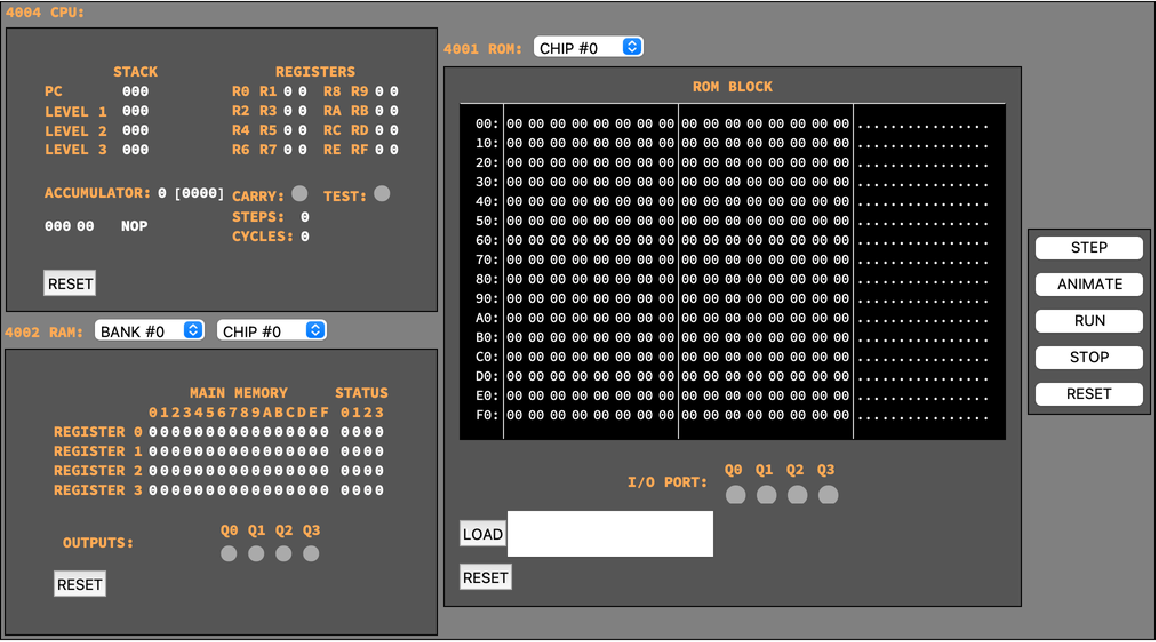Click RAM outputs Q2 indicator
The height and width of the screenshot is (642, 1156).
click(x=284, y=553)
